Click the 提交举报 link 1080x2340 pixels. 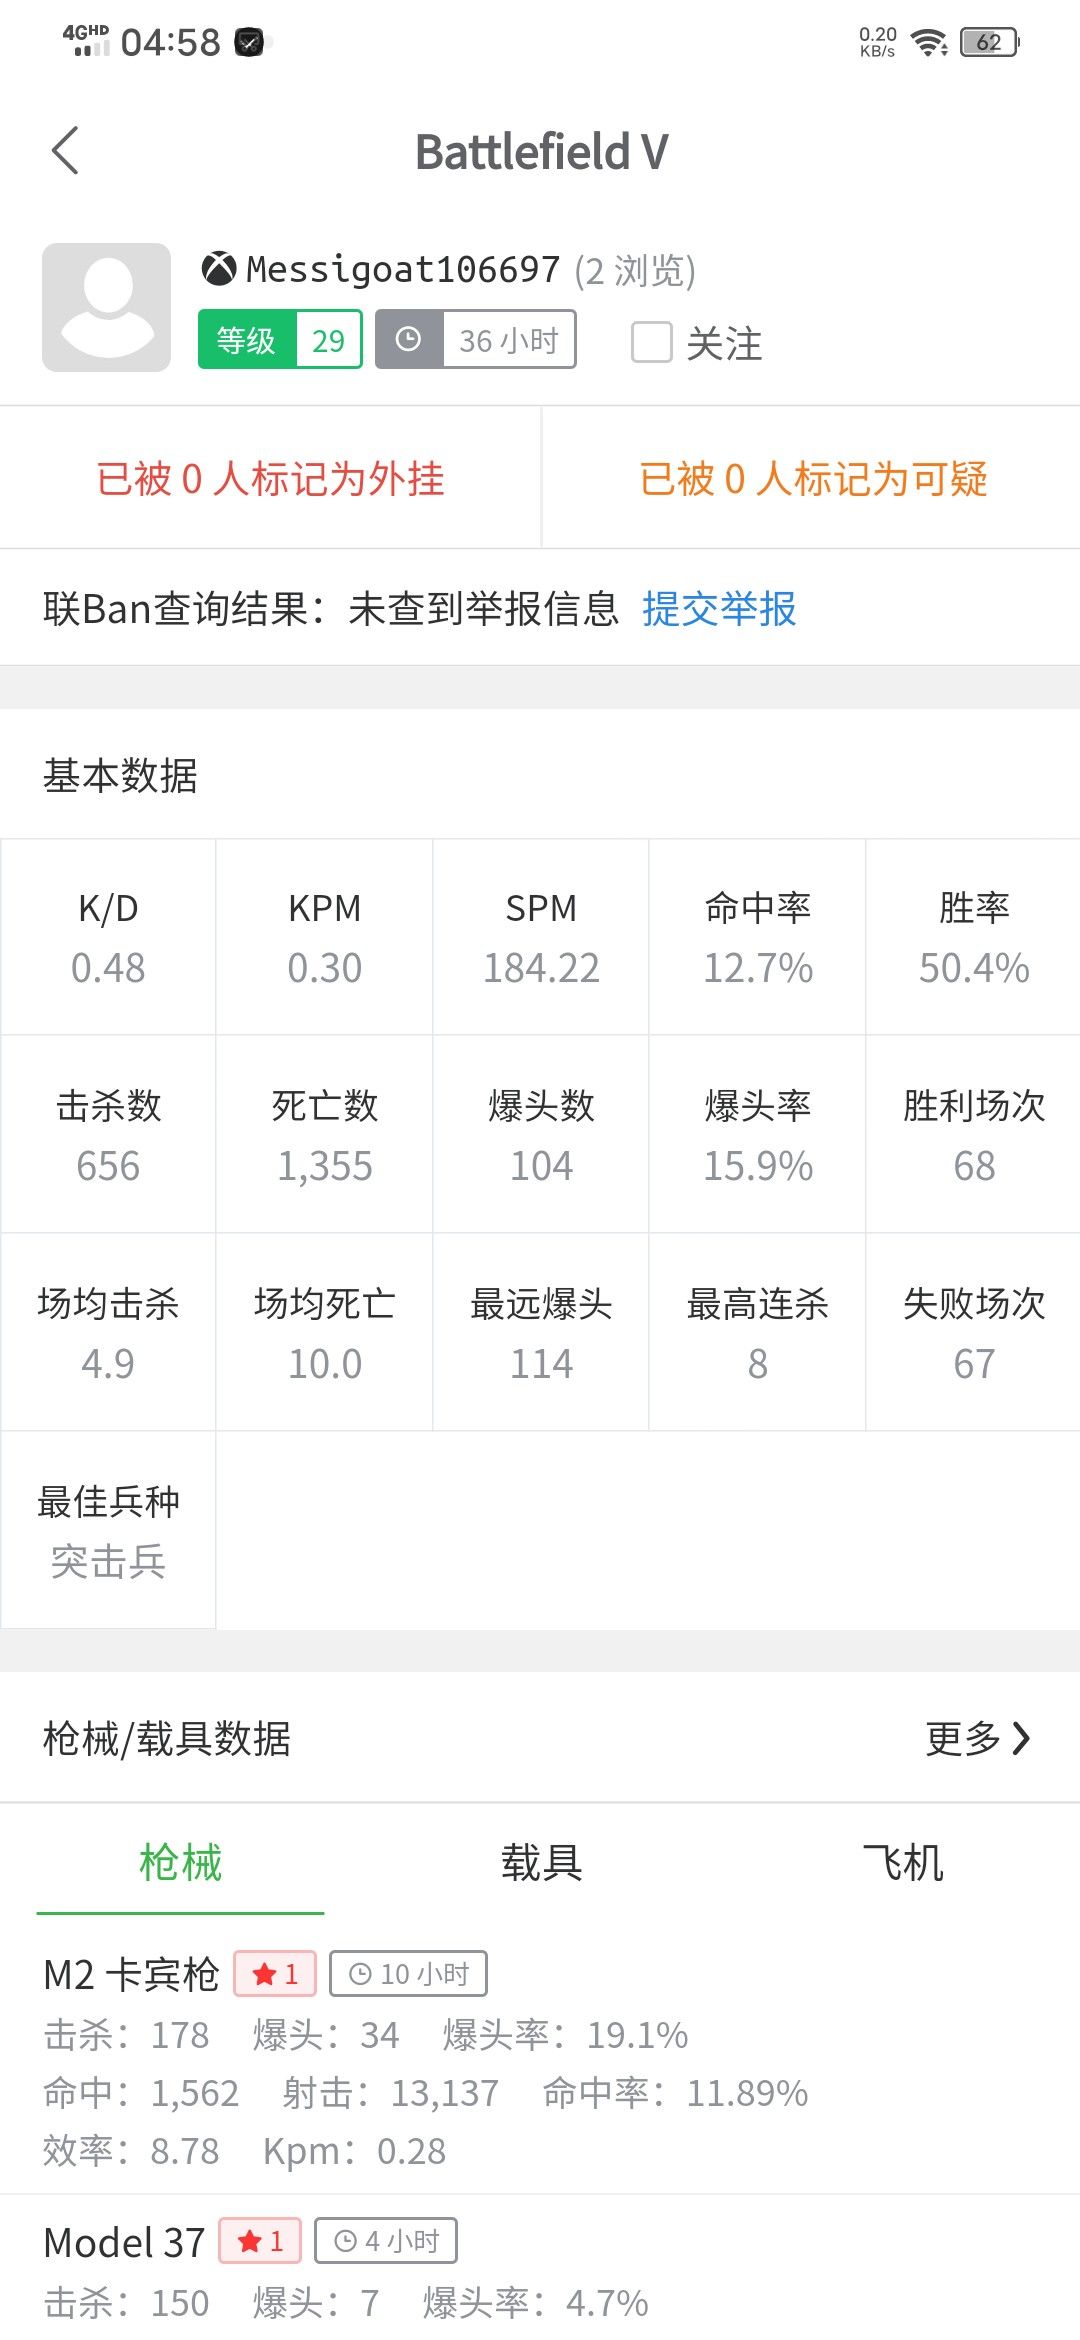(719, 608)
